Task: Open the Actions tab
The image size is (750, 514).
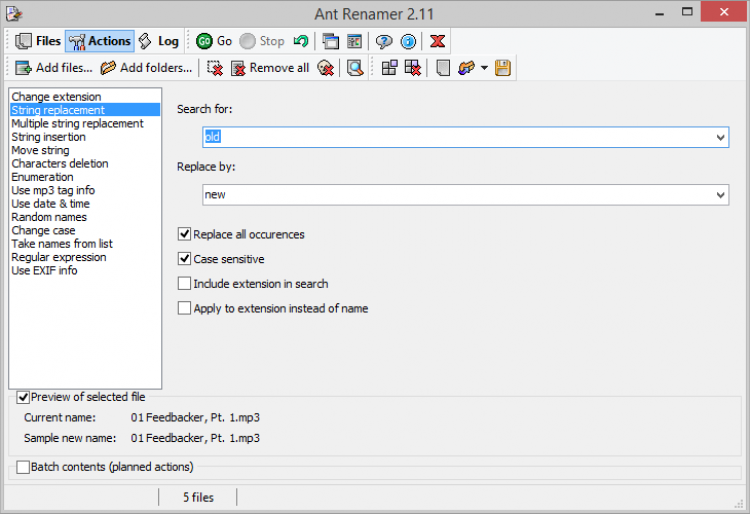Action: click(x=100, y=41)
